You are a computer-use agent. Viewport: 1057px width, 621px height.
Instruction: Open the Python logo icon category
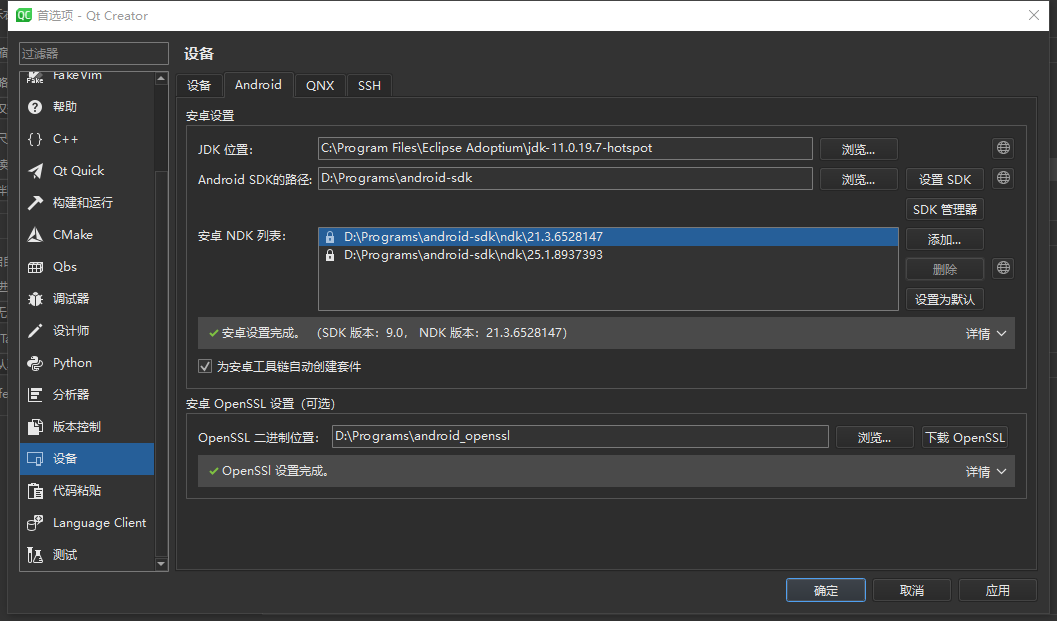[x=35, y=363]
